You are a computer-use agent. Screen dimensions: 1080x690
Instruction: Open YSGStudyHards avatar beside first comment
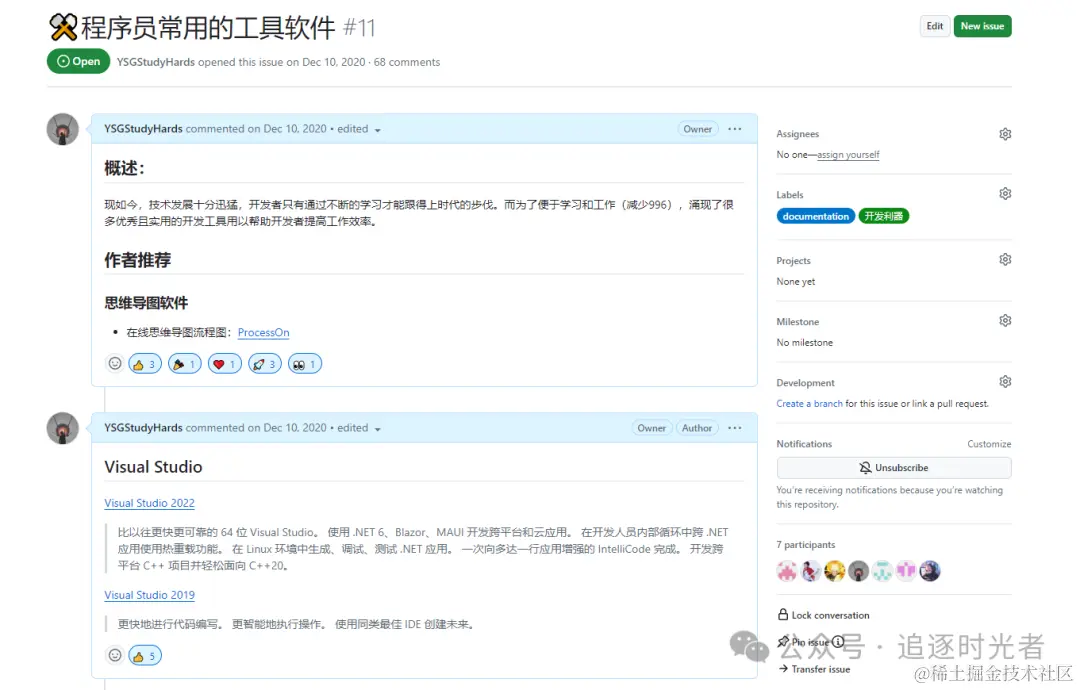coord(63,129)
